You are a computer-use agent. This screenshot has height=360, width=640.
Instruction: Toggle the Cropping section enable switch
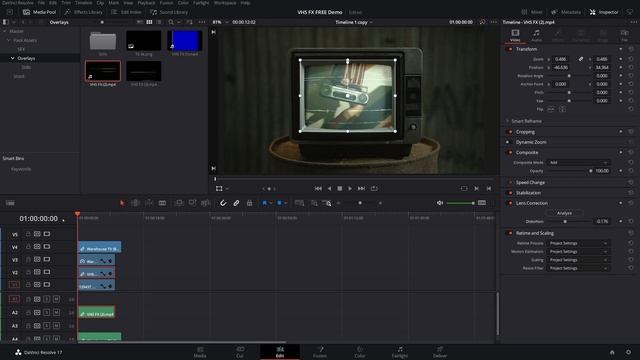click(510, 132)
